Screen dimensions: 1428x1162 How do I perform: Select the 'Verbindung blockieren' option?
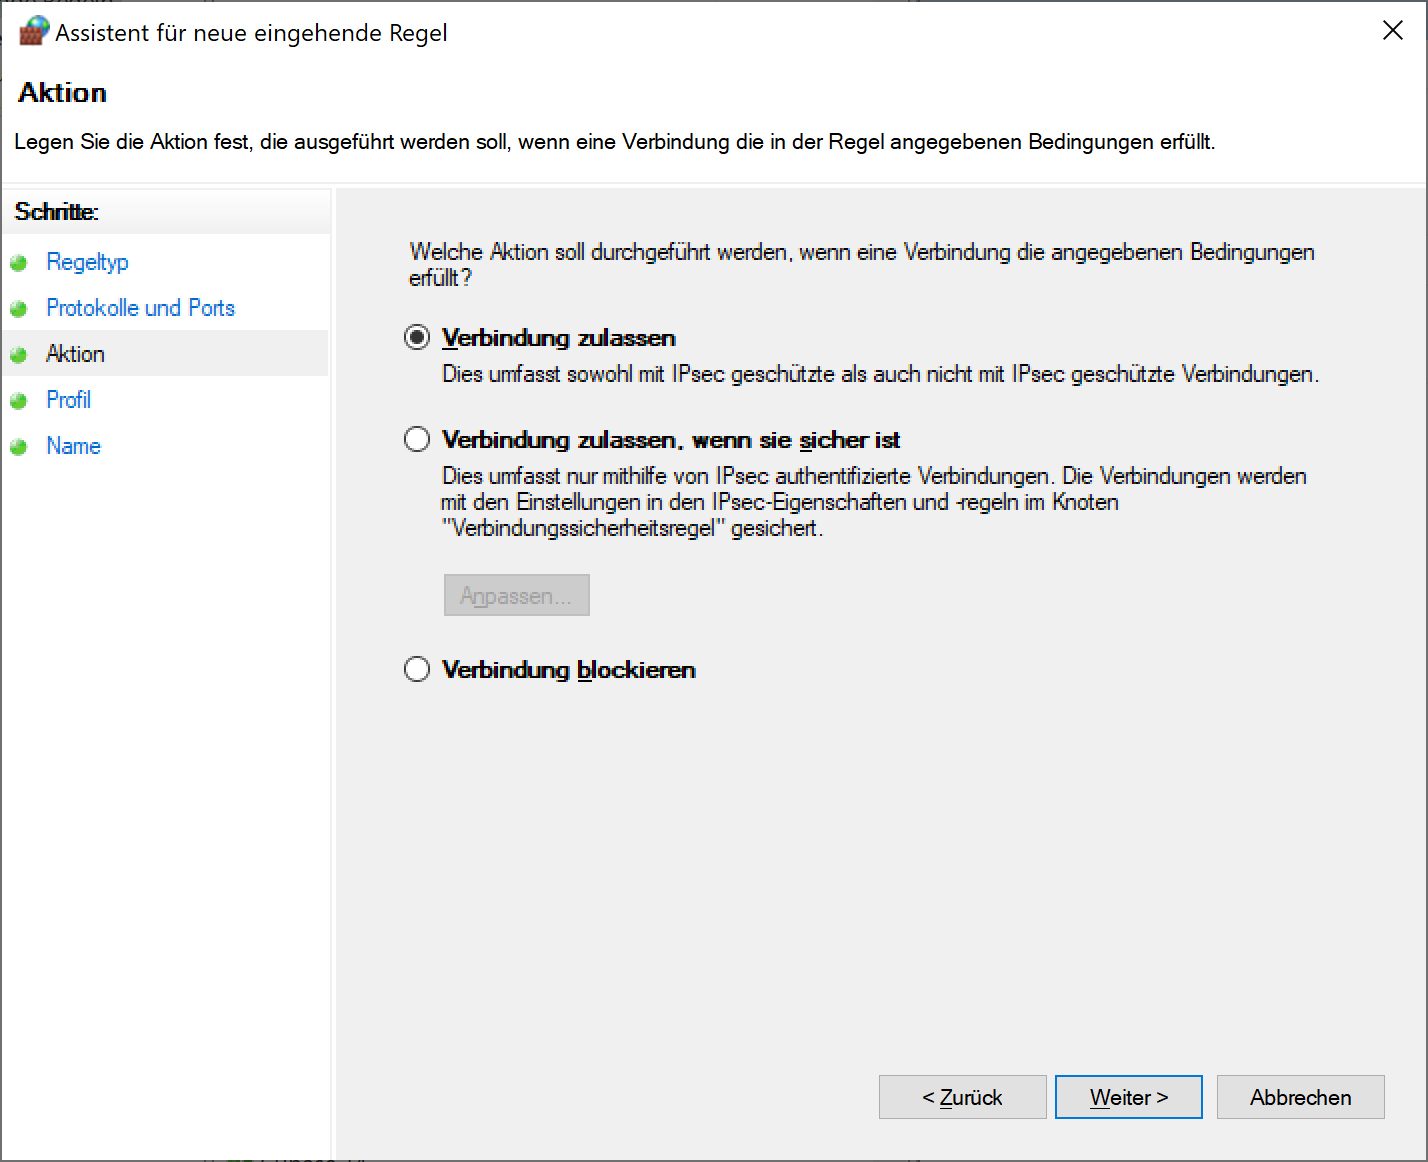tap(417, 670)
